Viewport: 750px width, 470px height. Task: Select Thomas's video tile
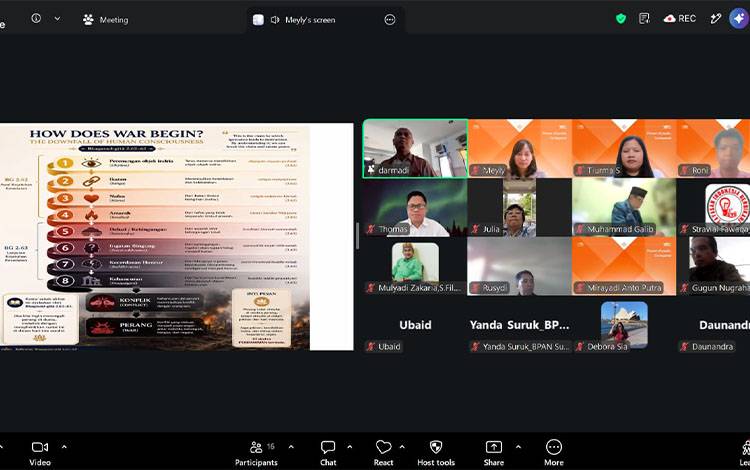coord(415,208)
